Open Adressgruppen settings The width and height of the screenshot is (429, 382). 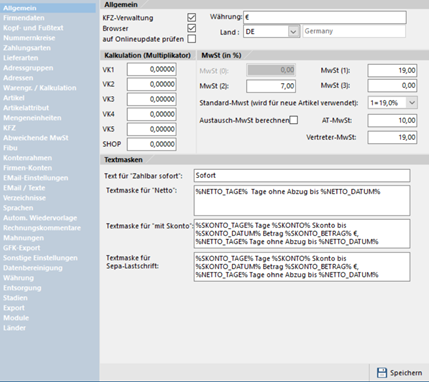(x=28, y=68)
